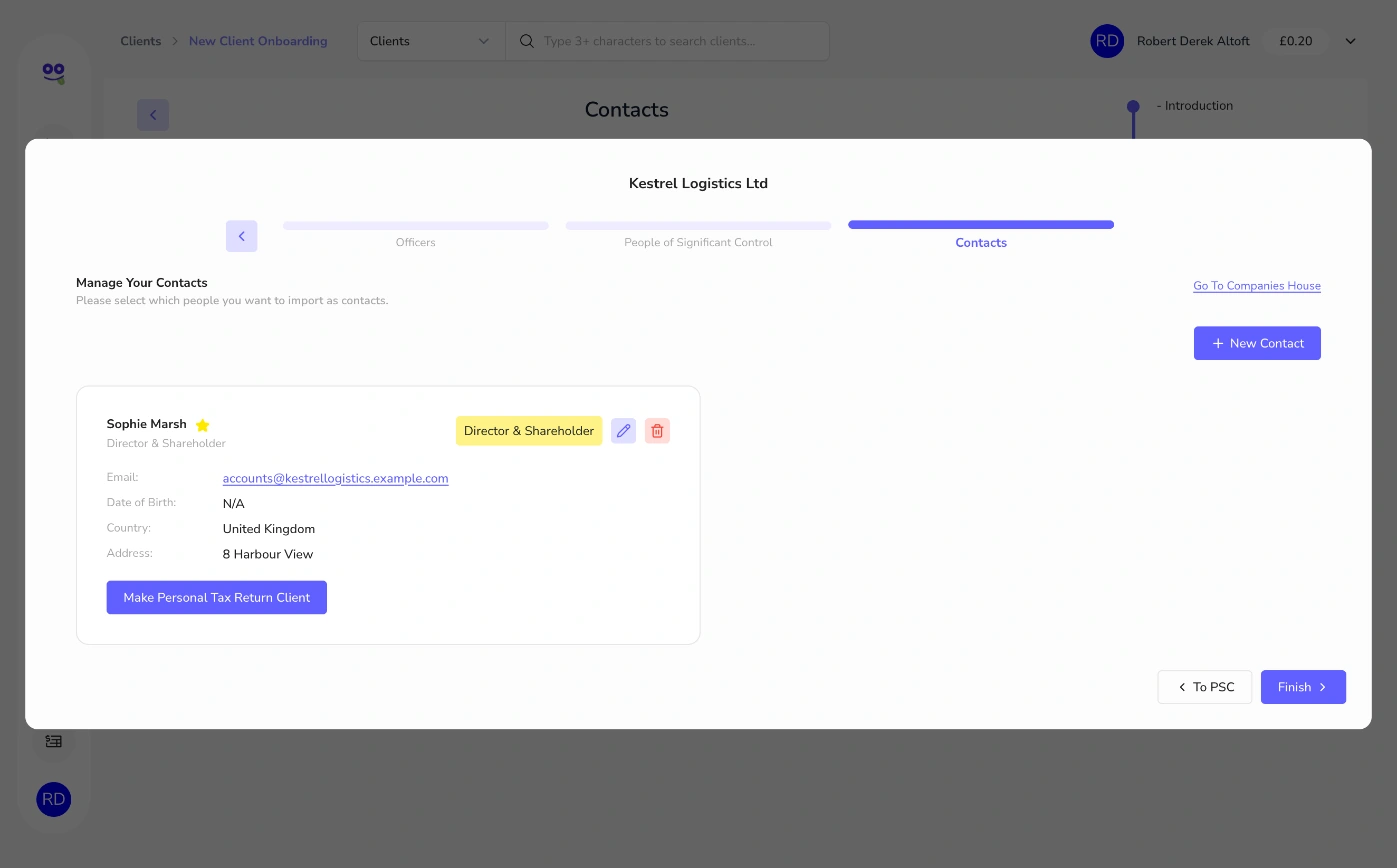Viewport: 1397px width, 868px height.
Task: Click the yellow star beside Sophie Marsh
Action: [202, 425]
